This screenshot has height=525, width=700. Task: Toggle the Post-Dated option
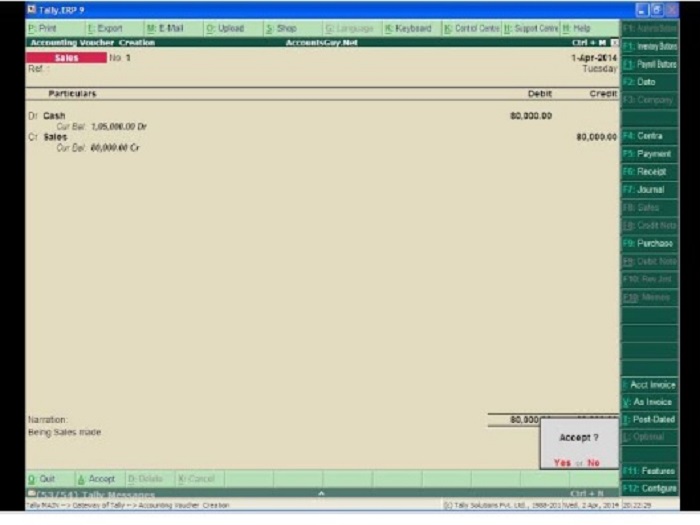[x=650, y=419]
